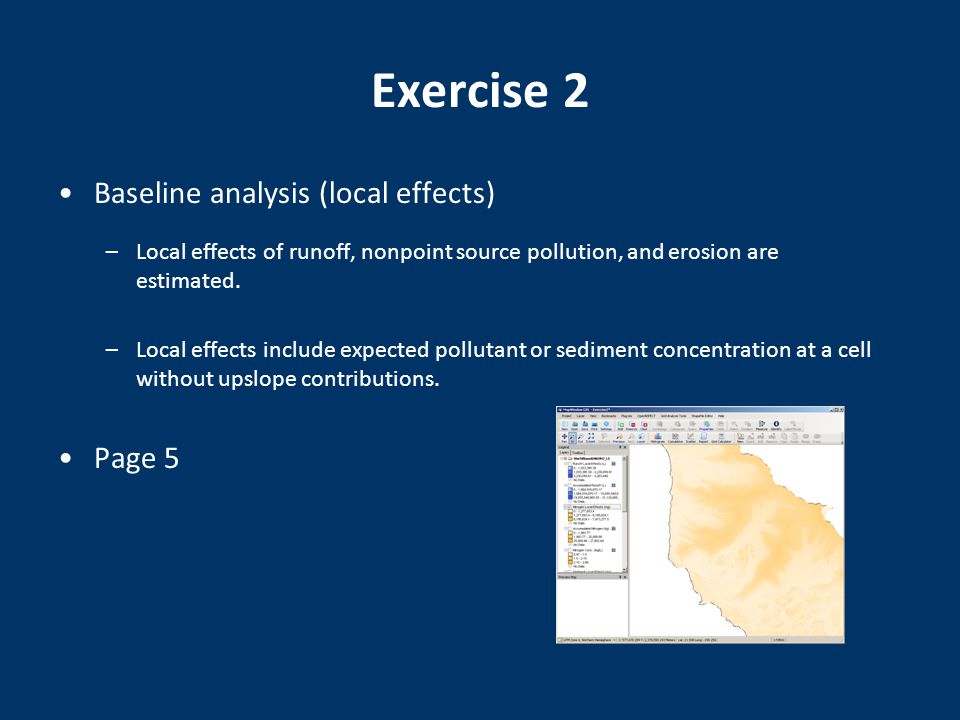Open the Scatter plot tool
The width and height of the screenshot is (960, 720).
click(x=691, y=438)
